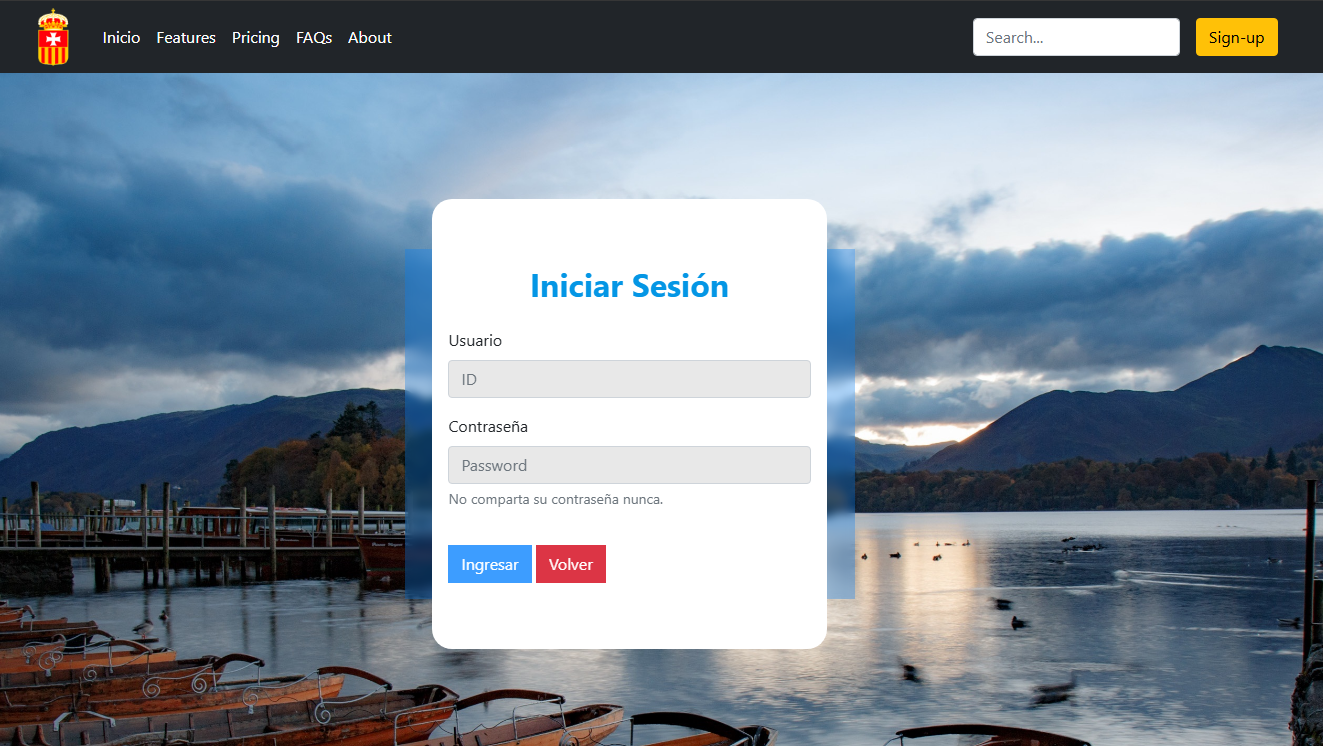Focus the Search box in navbar

[x=1075, y=38]
